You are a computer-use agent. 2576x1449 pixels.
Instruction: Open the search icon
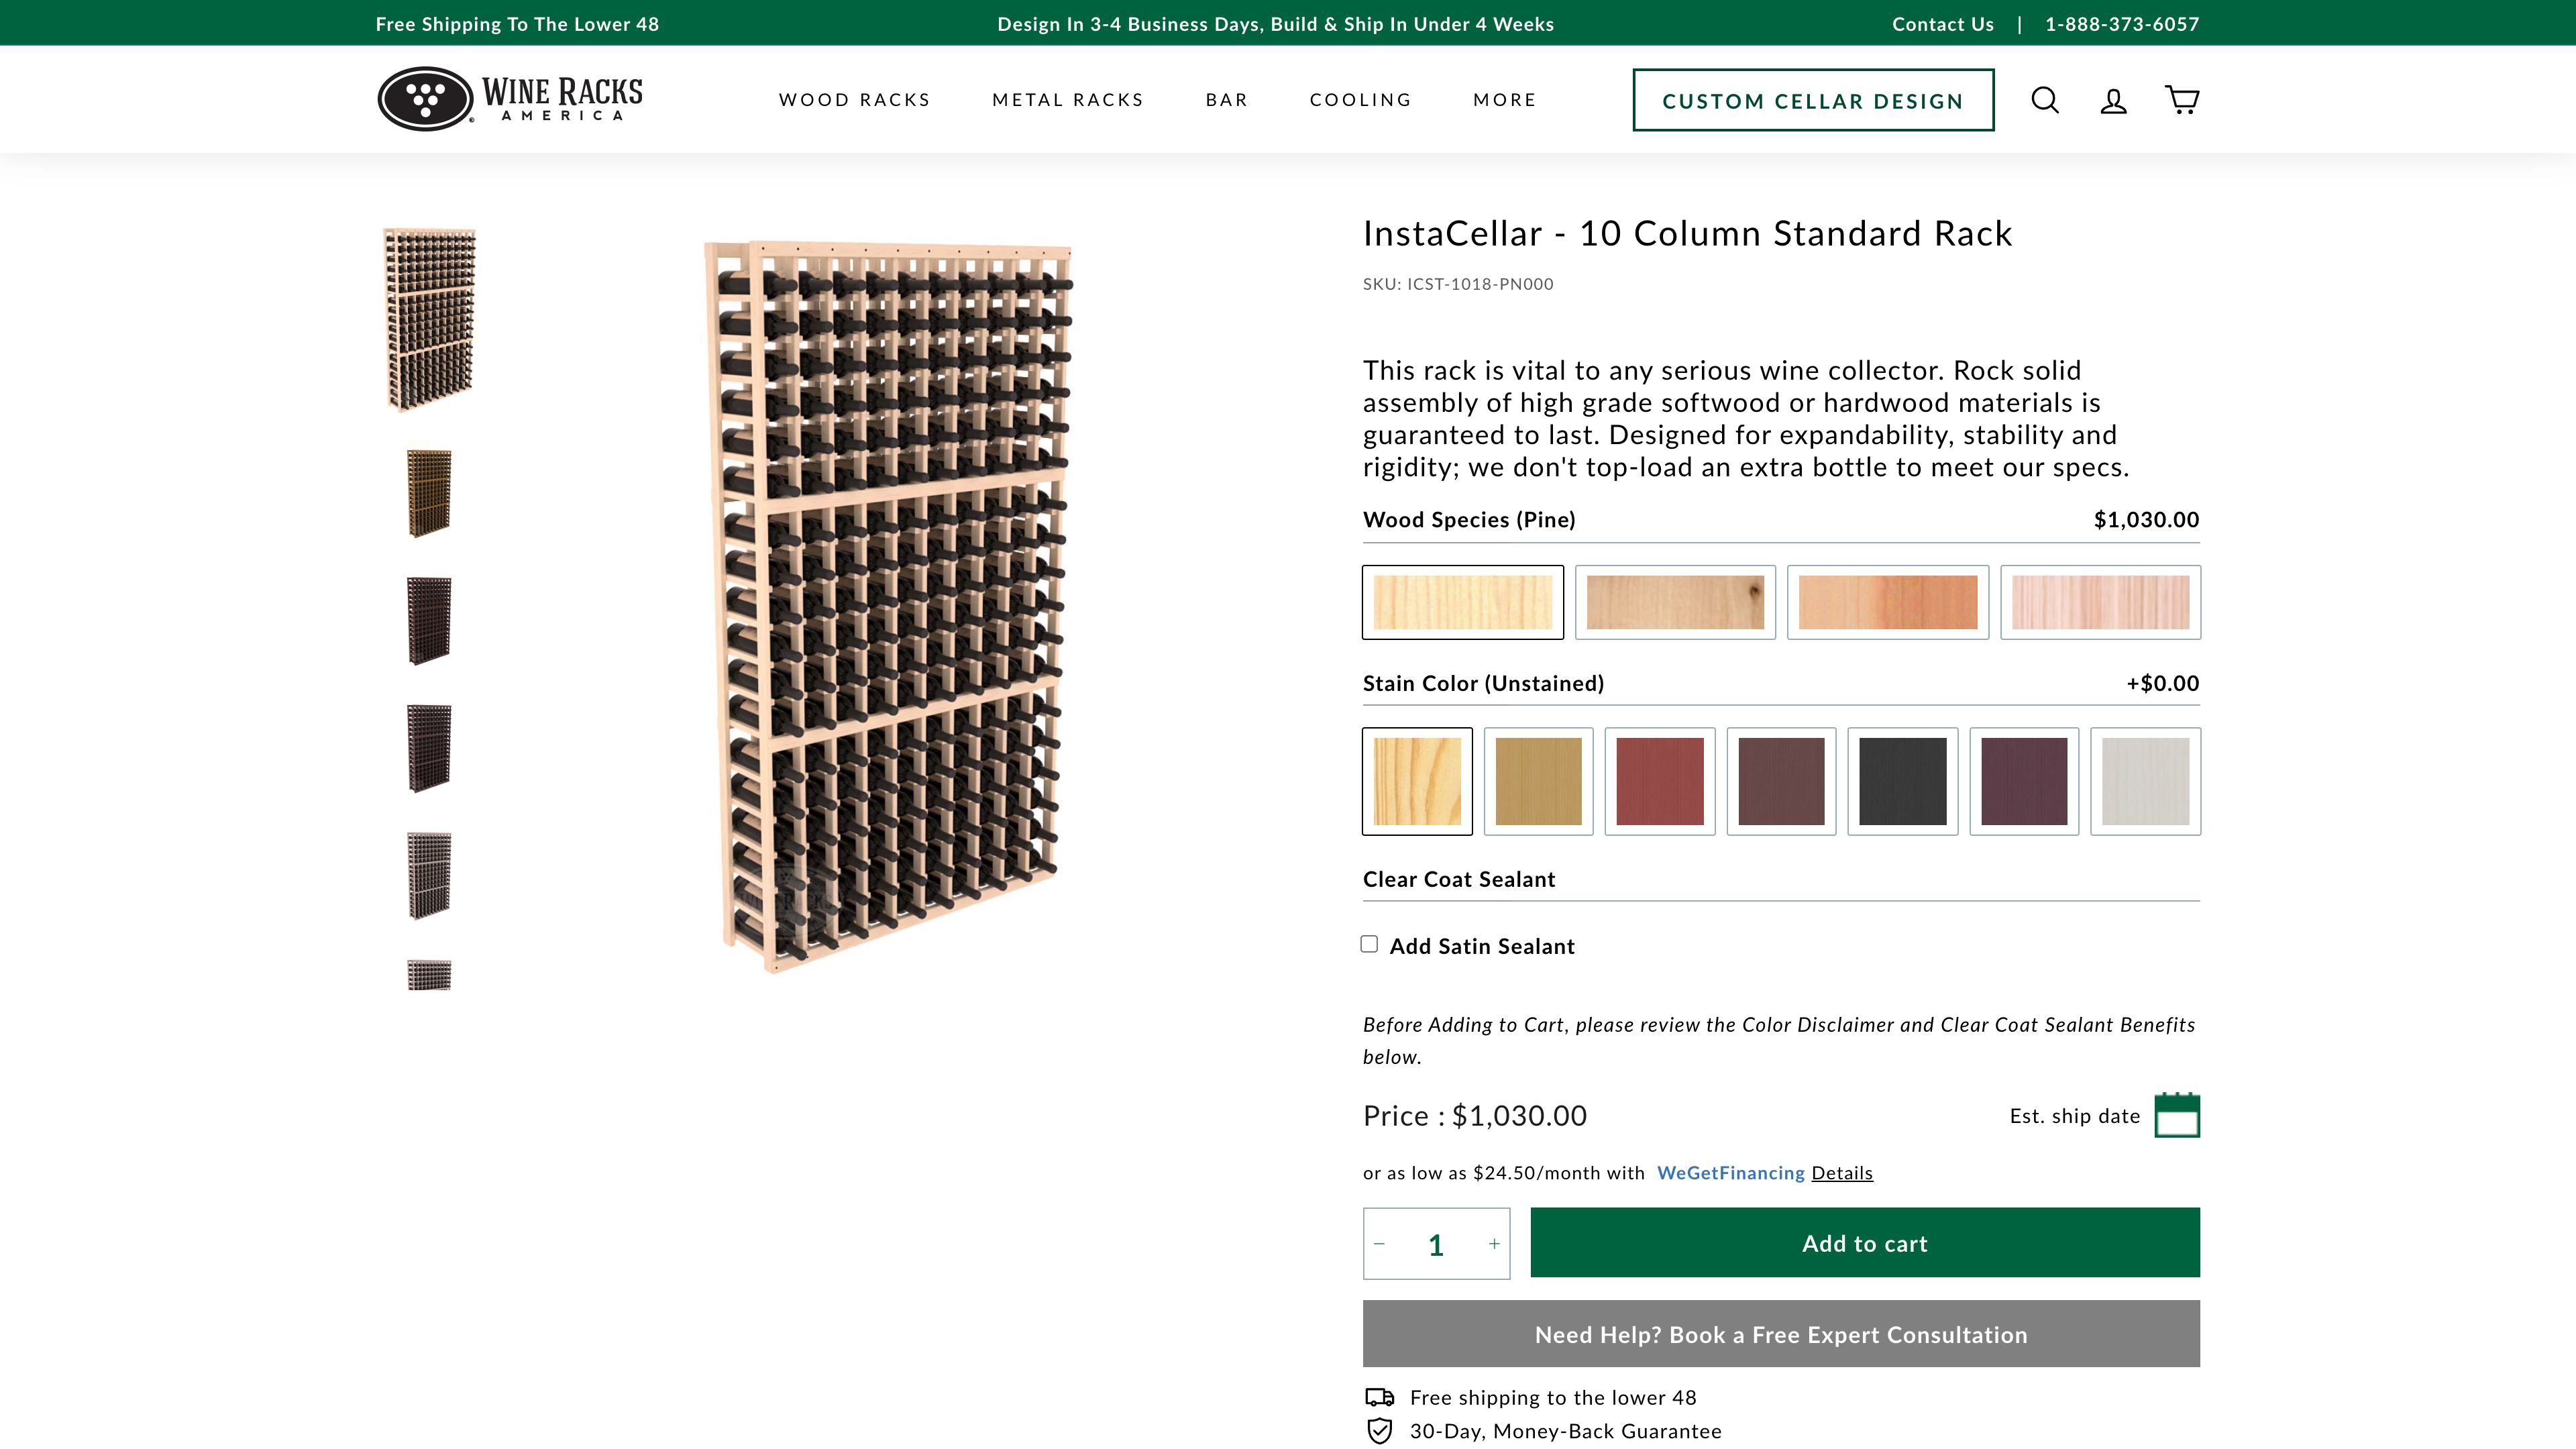(x=2045, y=100)
